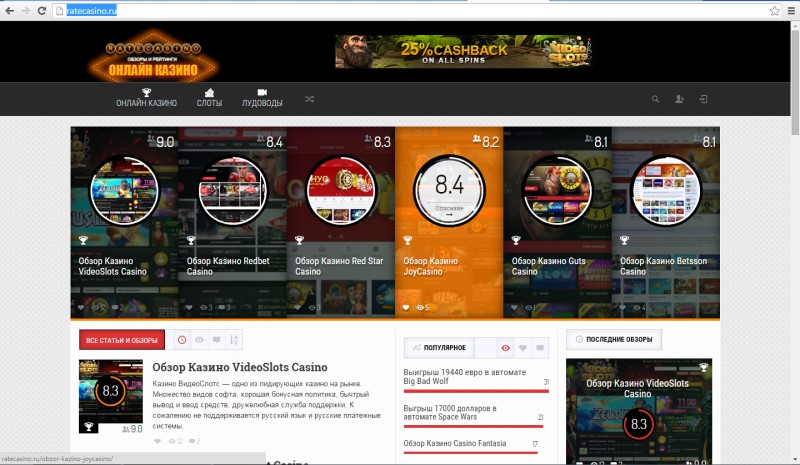Select the Популярное tab

[x=439, y=348]
